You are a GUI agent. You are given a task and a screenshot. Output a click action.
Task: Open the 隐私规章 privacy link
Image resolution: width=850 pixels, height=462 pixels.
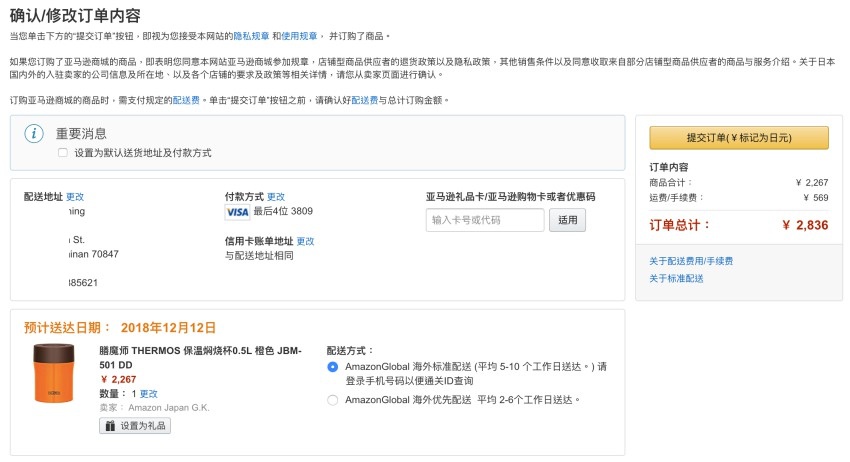click(x=251, y=36)
